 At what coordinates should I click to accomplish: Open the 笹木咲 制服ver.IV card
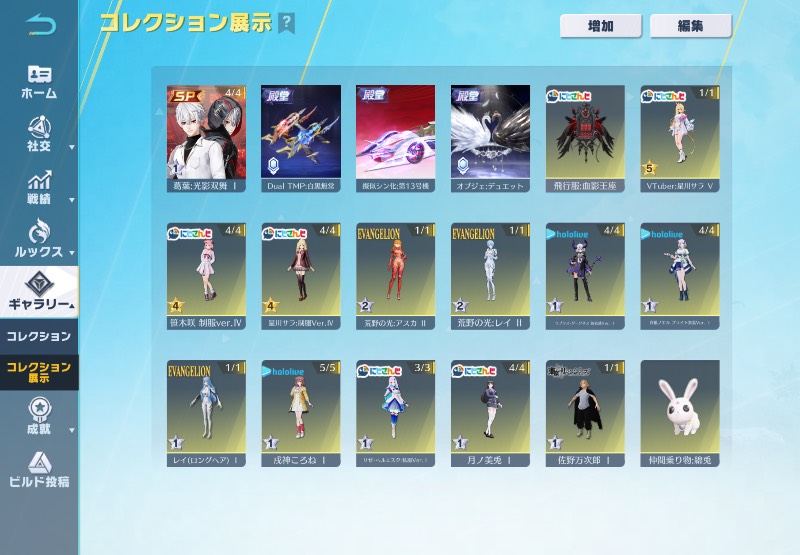(x=206, y=276)
